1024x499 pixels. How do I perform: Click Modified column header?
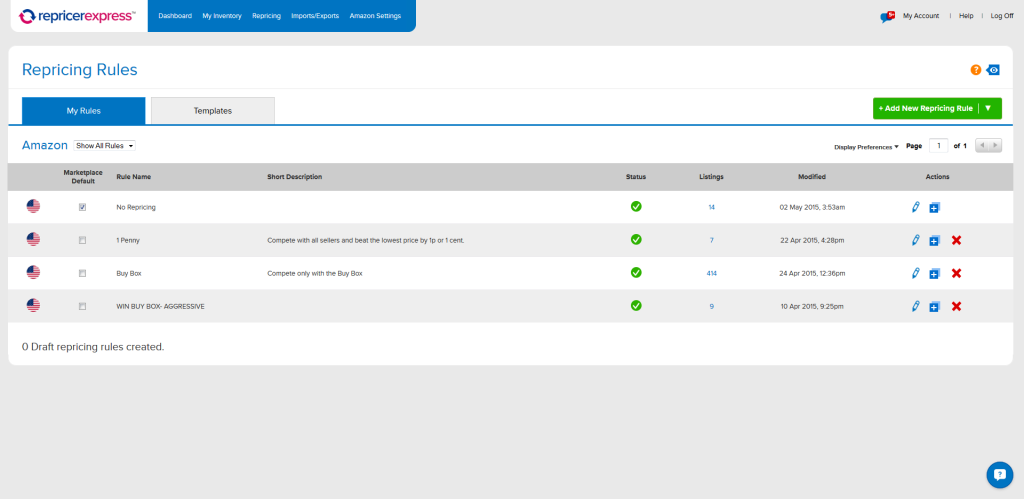tap(812, 177)
